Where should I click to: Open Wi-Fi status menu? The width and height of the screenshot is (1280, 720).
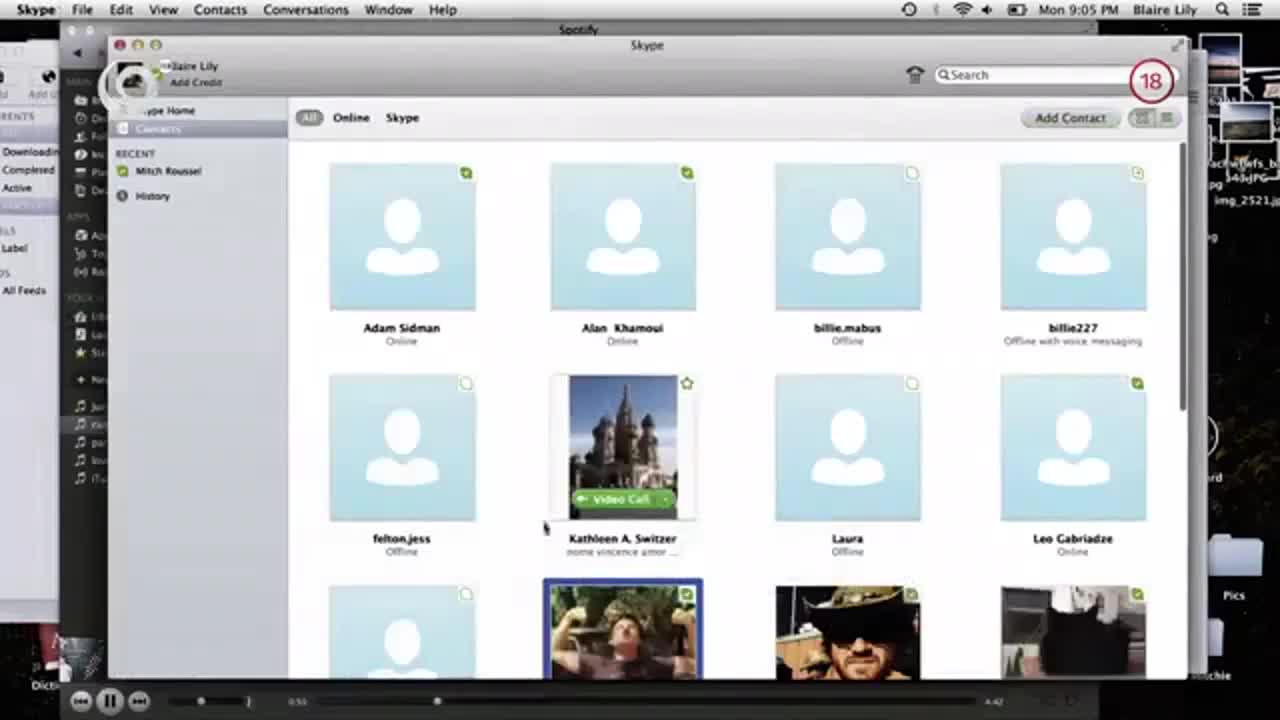point(962,9)
